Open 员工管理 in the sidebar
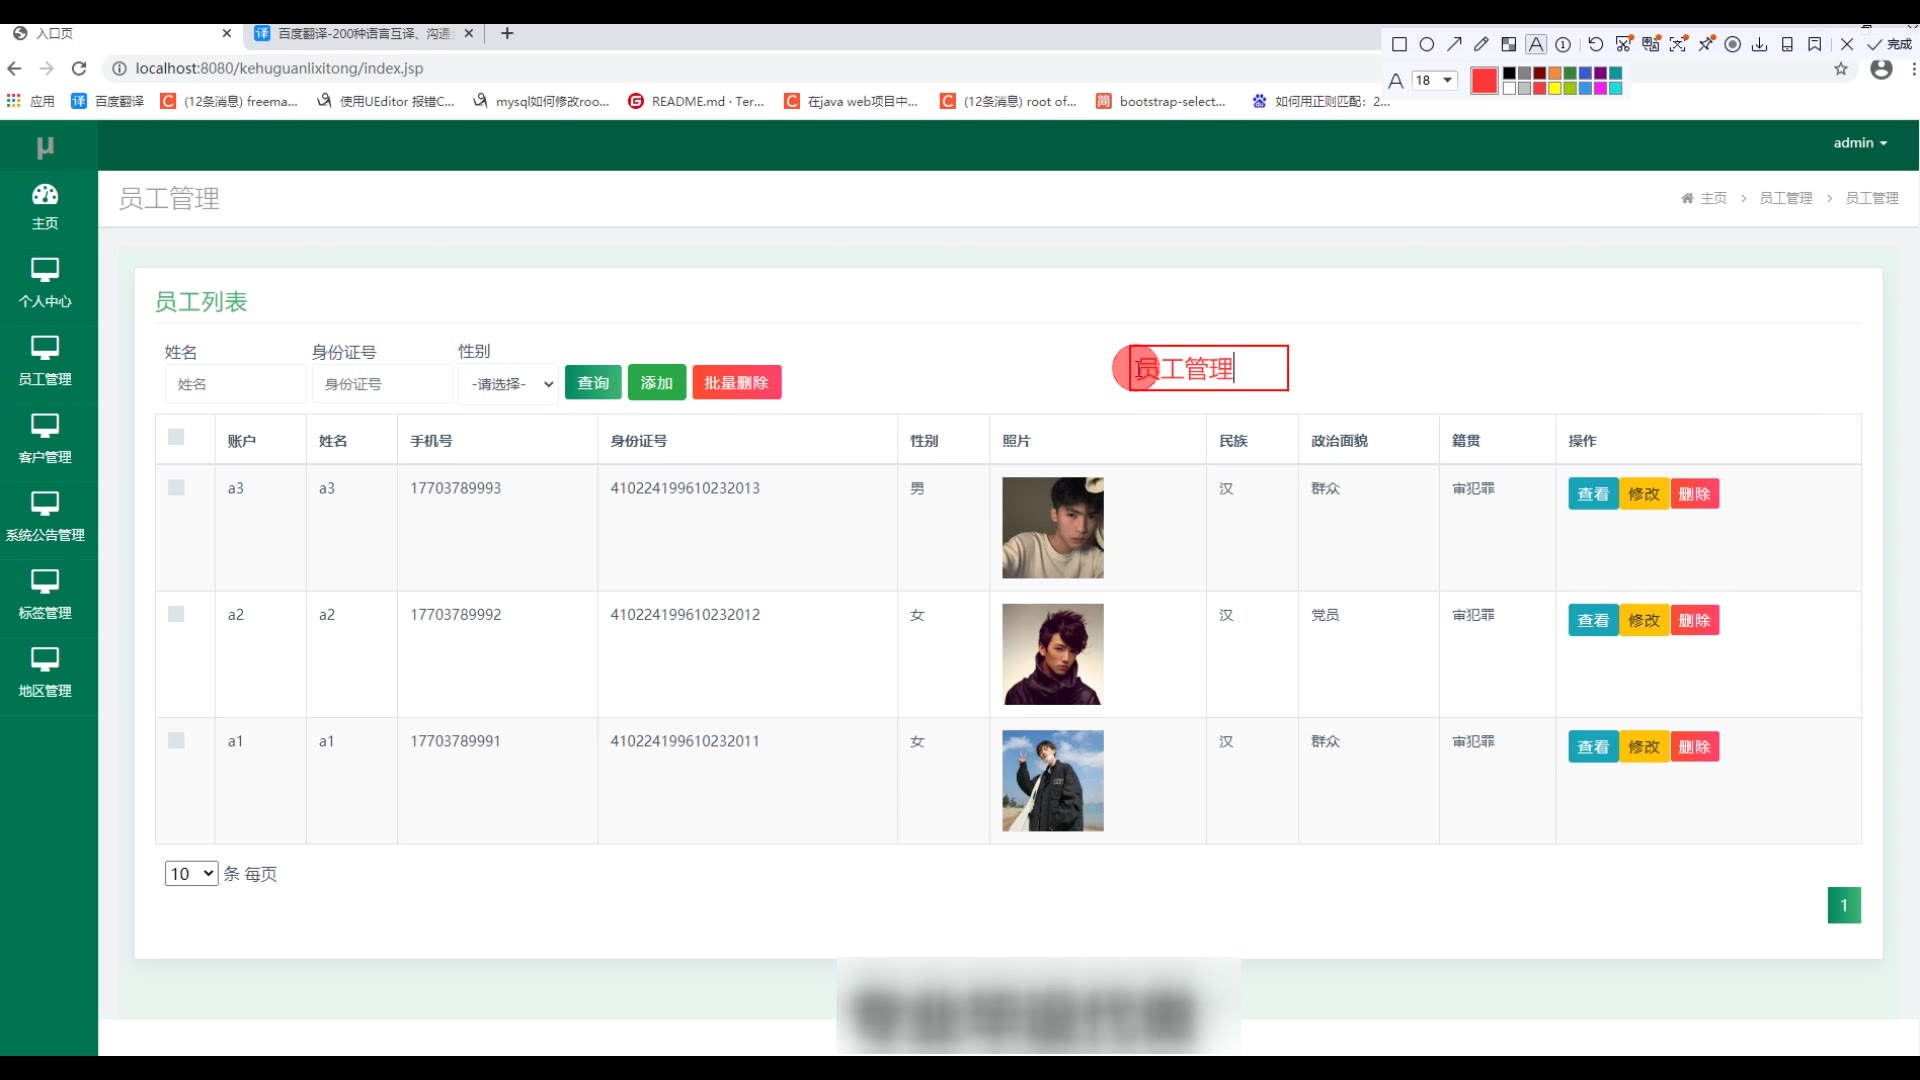 45,362
